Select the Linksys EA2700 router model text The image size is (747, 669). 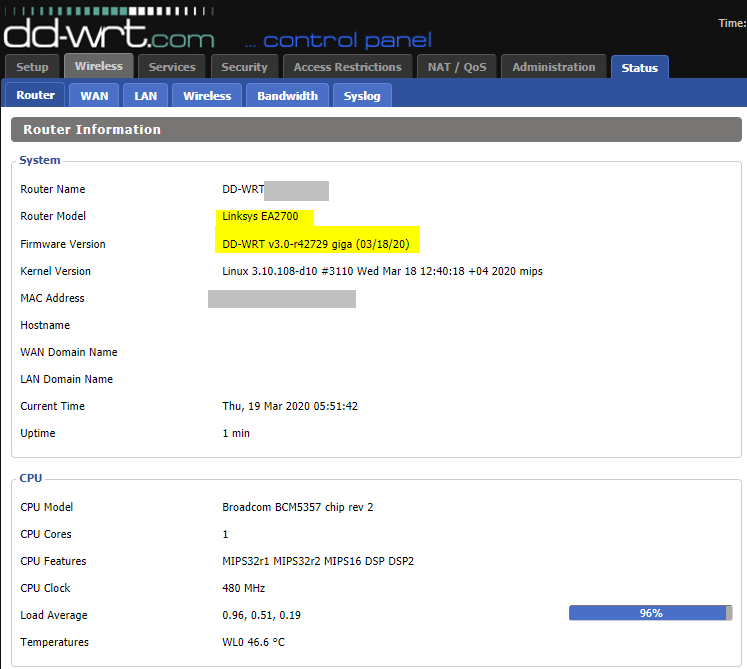click(x=260, y=216)
